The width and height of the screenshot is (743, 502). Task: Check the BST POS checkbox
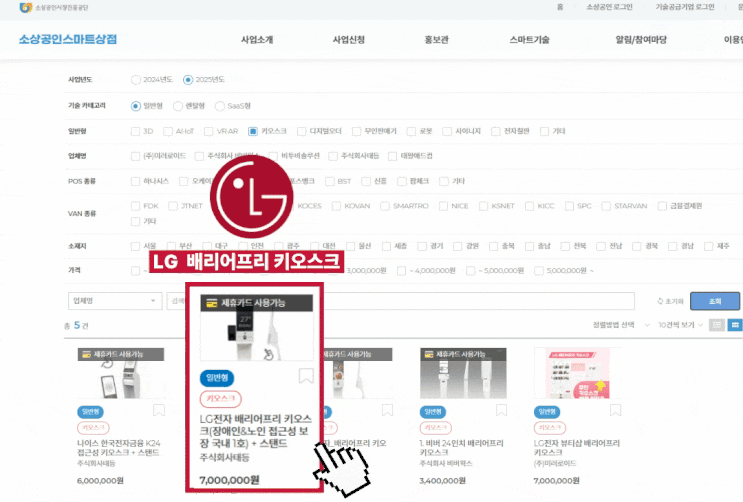point(330,181)
